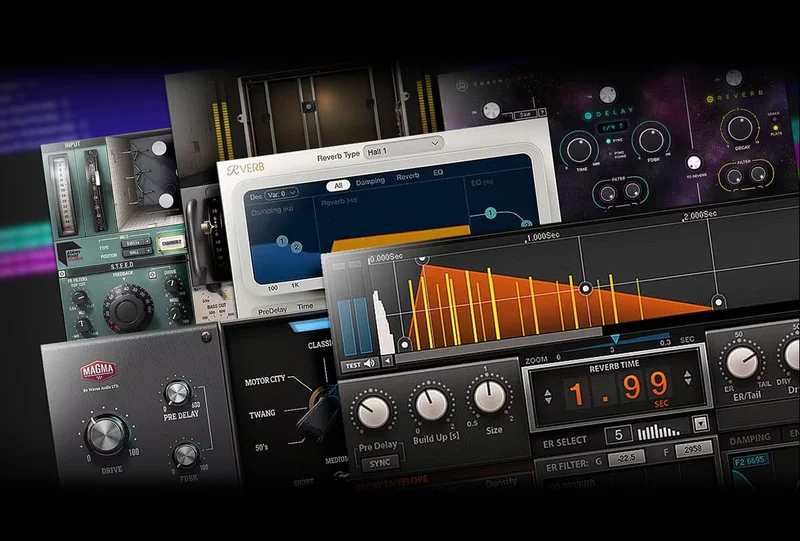Image resolution: width=800 pixels, height=541 pixels.
Task: Open the Var. 0 decorrelation dropdown
Action: click(281, 193)
